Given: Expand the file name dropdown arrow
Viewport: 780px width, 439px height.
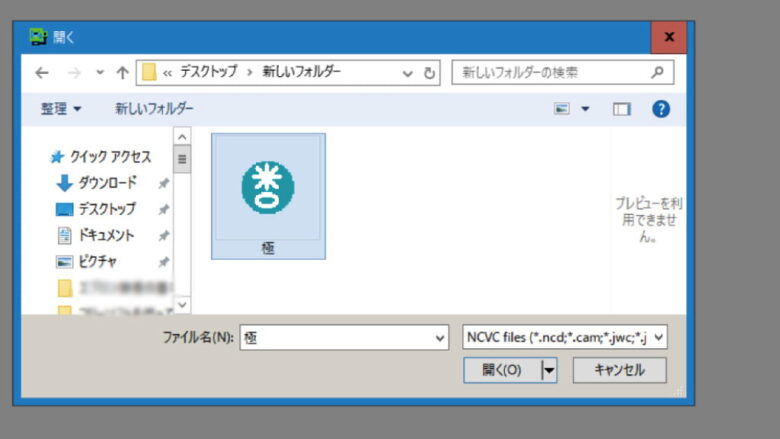Looking at the screenshot, I should (x=439, y=338).
